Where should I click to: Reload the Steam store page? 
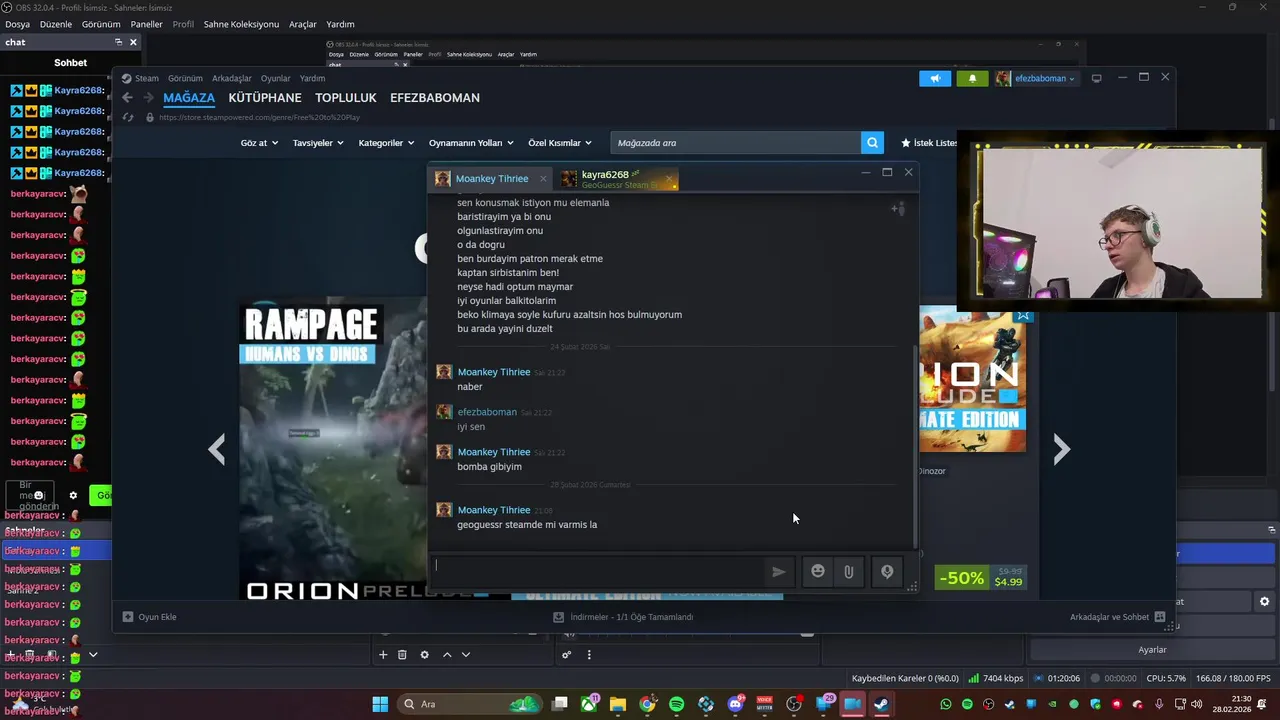tap(127, 117)
